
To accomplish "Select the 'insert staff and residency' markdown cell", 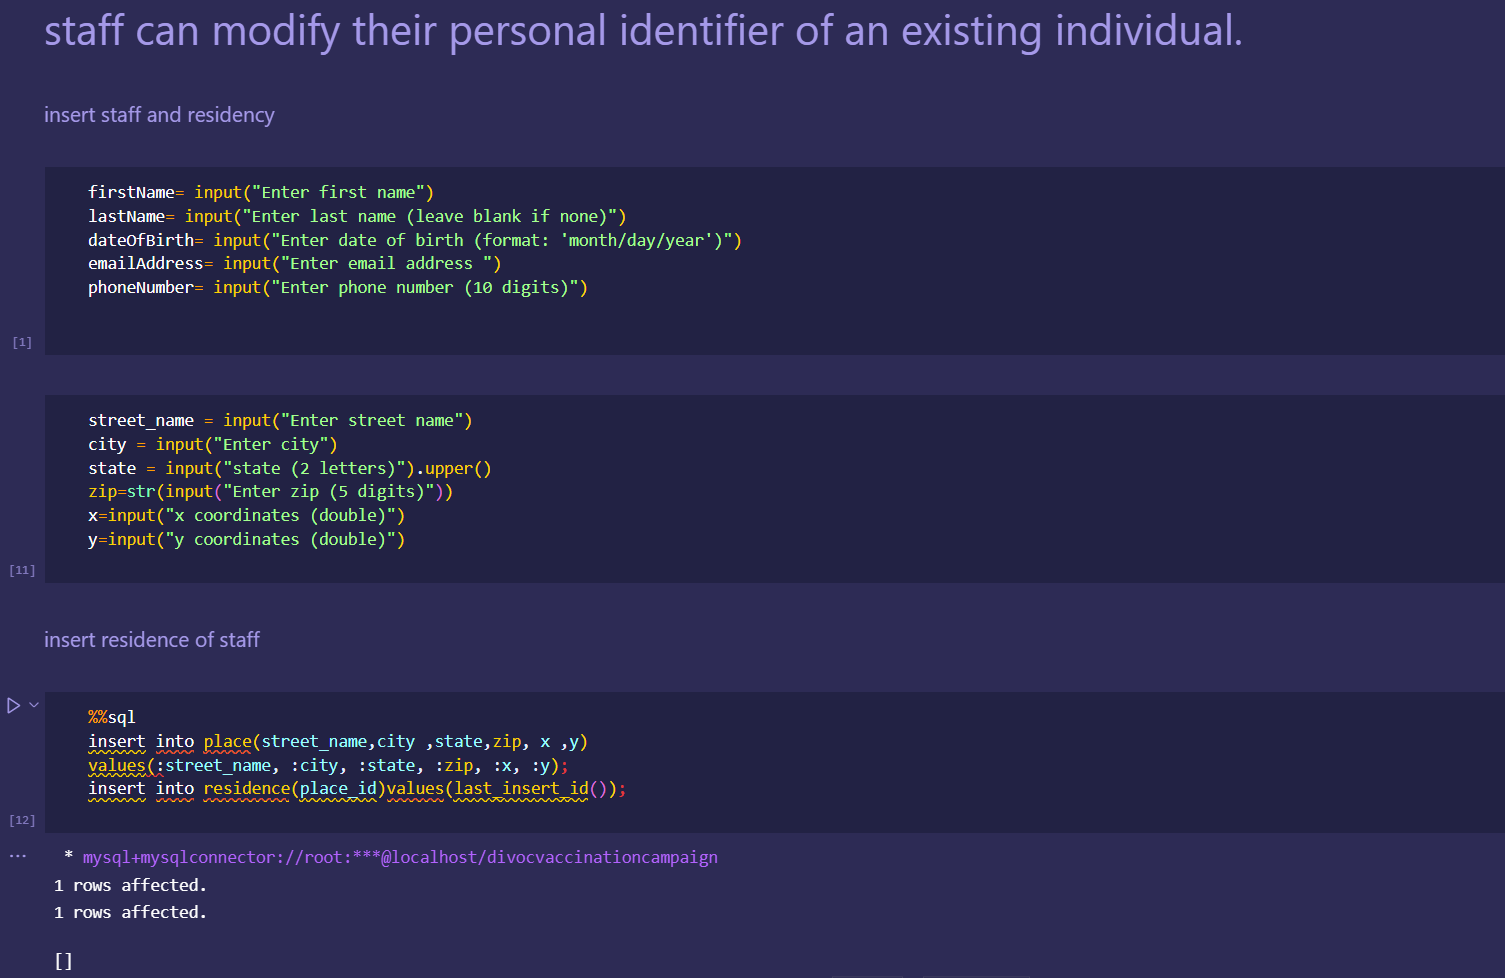I will tap(159, 115).
